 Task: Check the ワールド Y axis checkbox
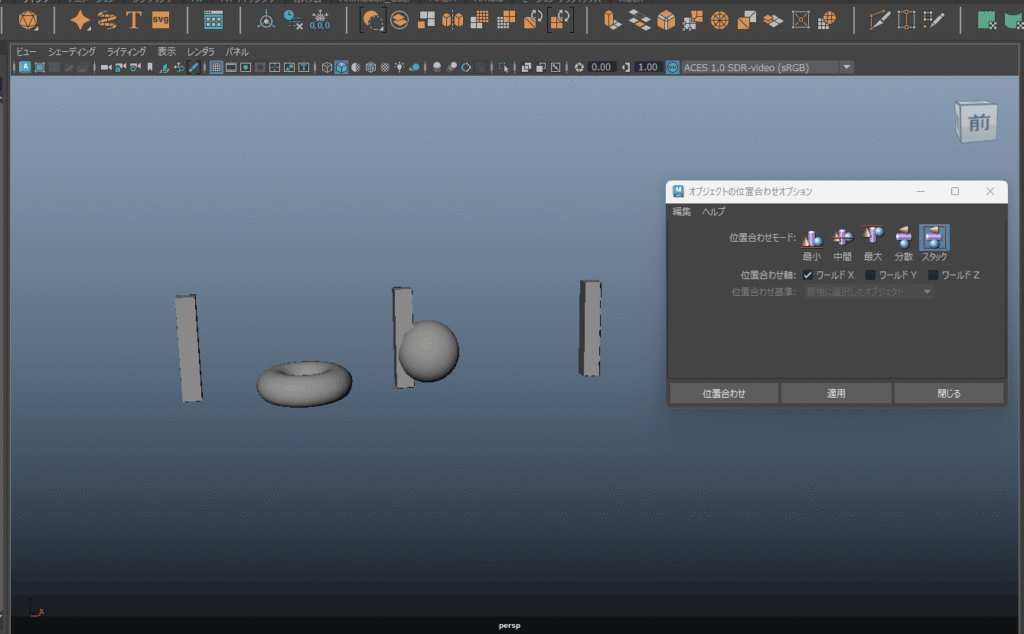pyautogui.click(x=871, y=275)
